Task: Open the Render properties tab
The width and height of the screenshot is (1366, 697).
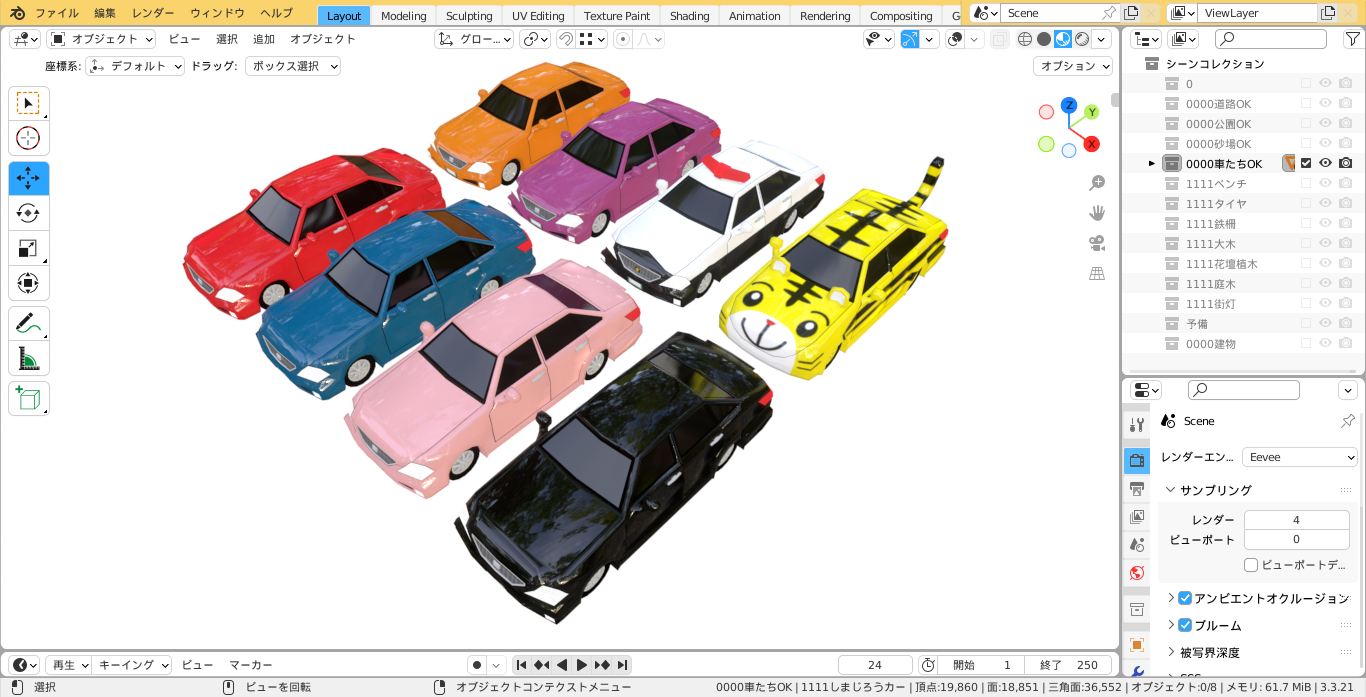Action: (1137, 460)
